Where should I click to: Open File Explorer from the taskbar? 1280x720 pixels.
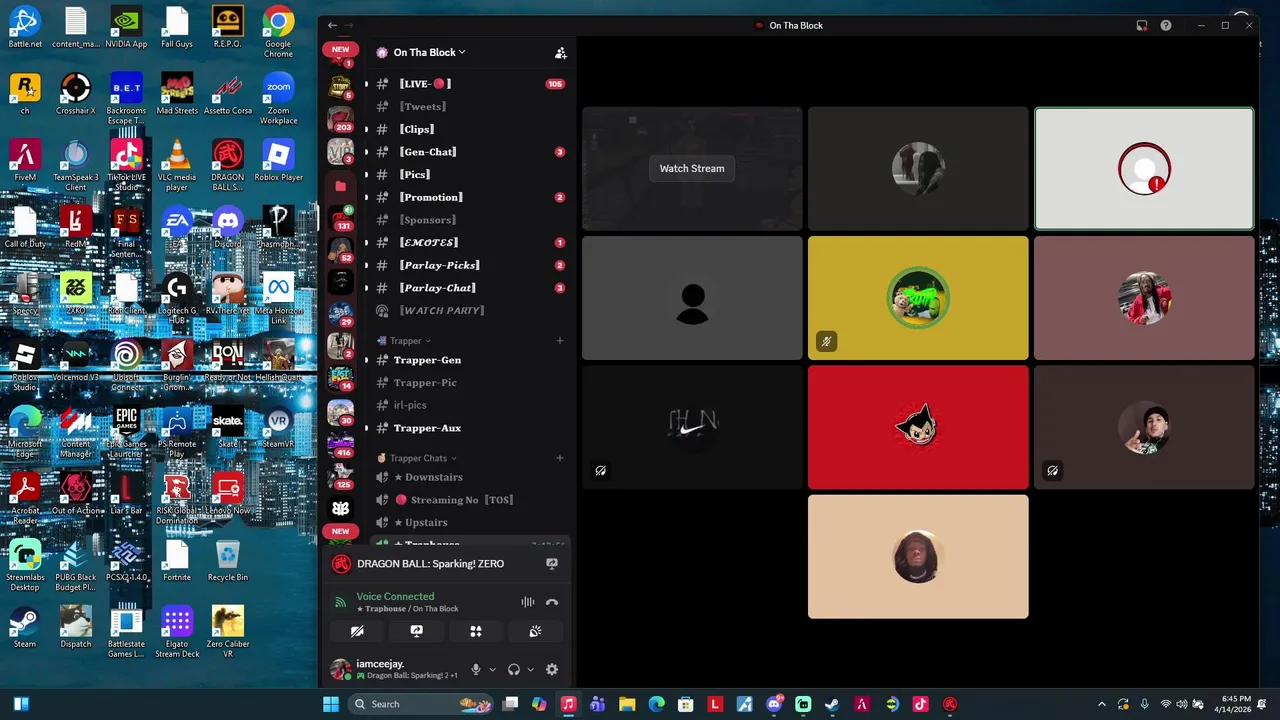tap(627, 704)
